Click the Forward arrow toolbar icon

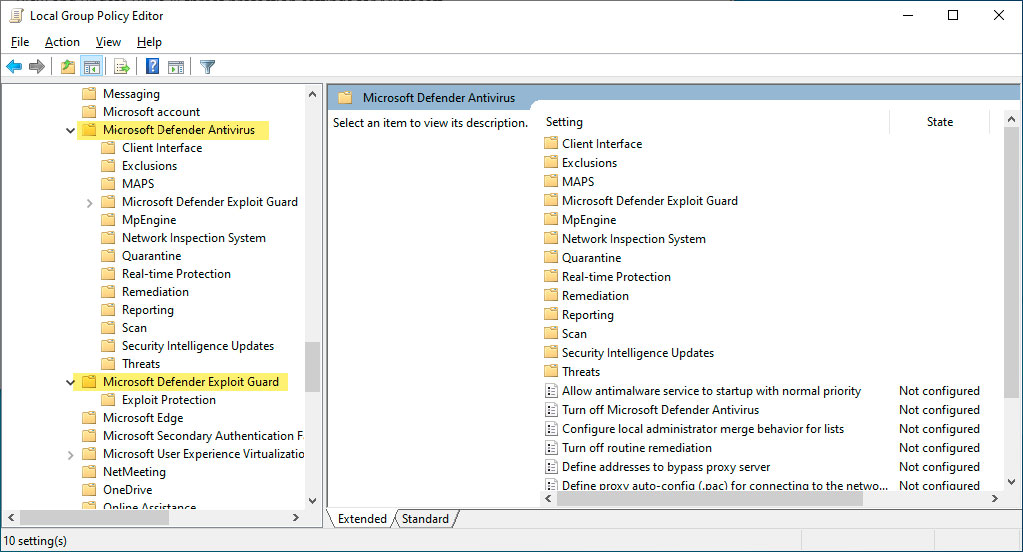[x=37, y=67]
